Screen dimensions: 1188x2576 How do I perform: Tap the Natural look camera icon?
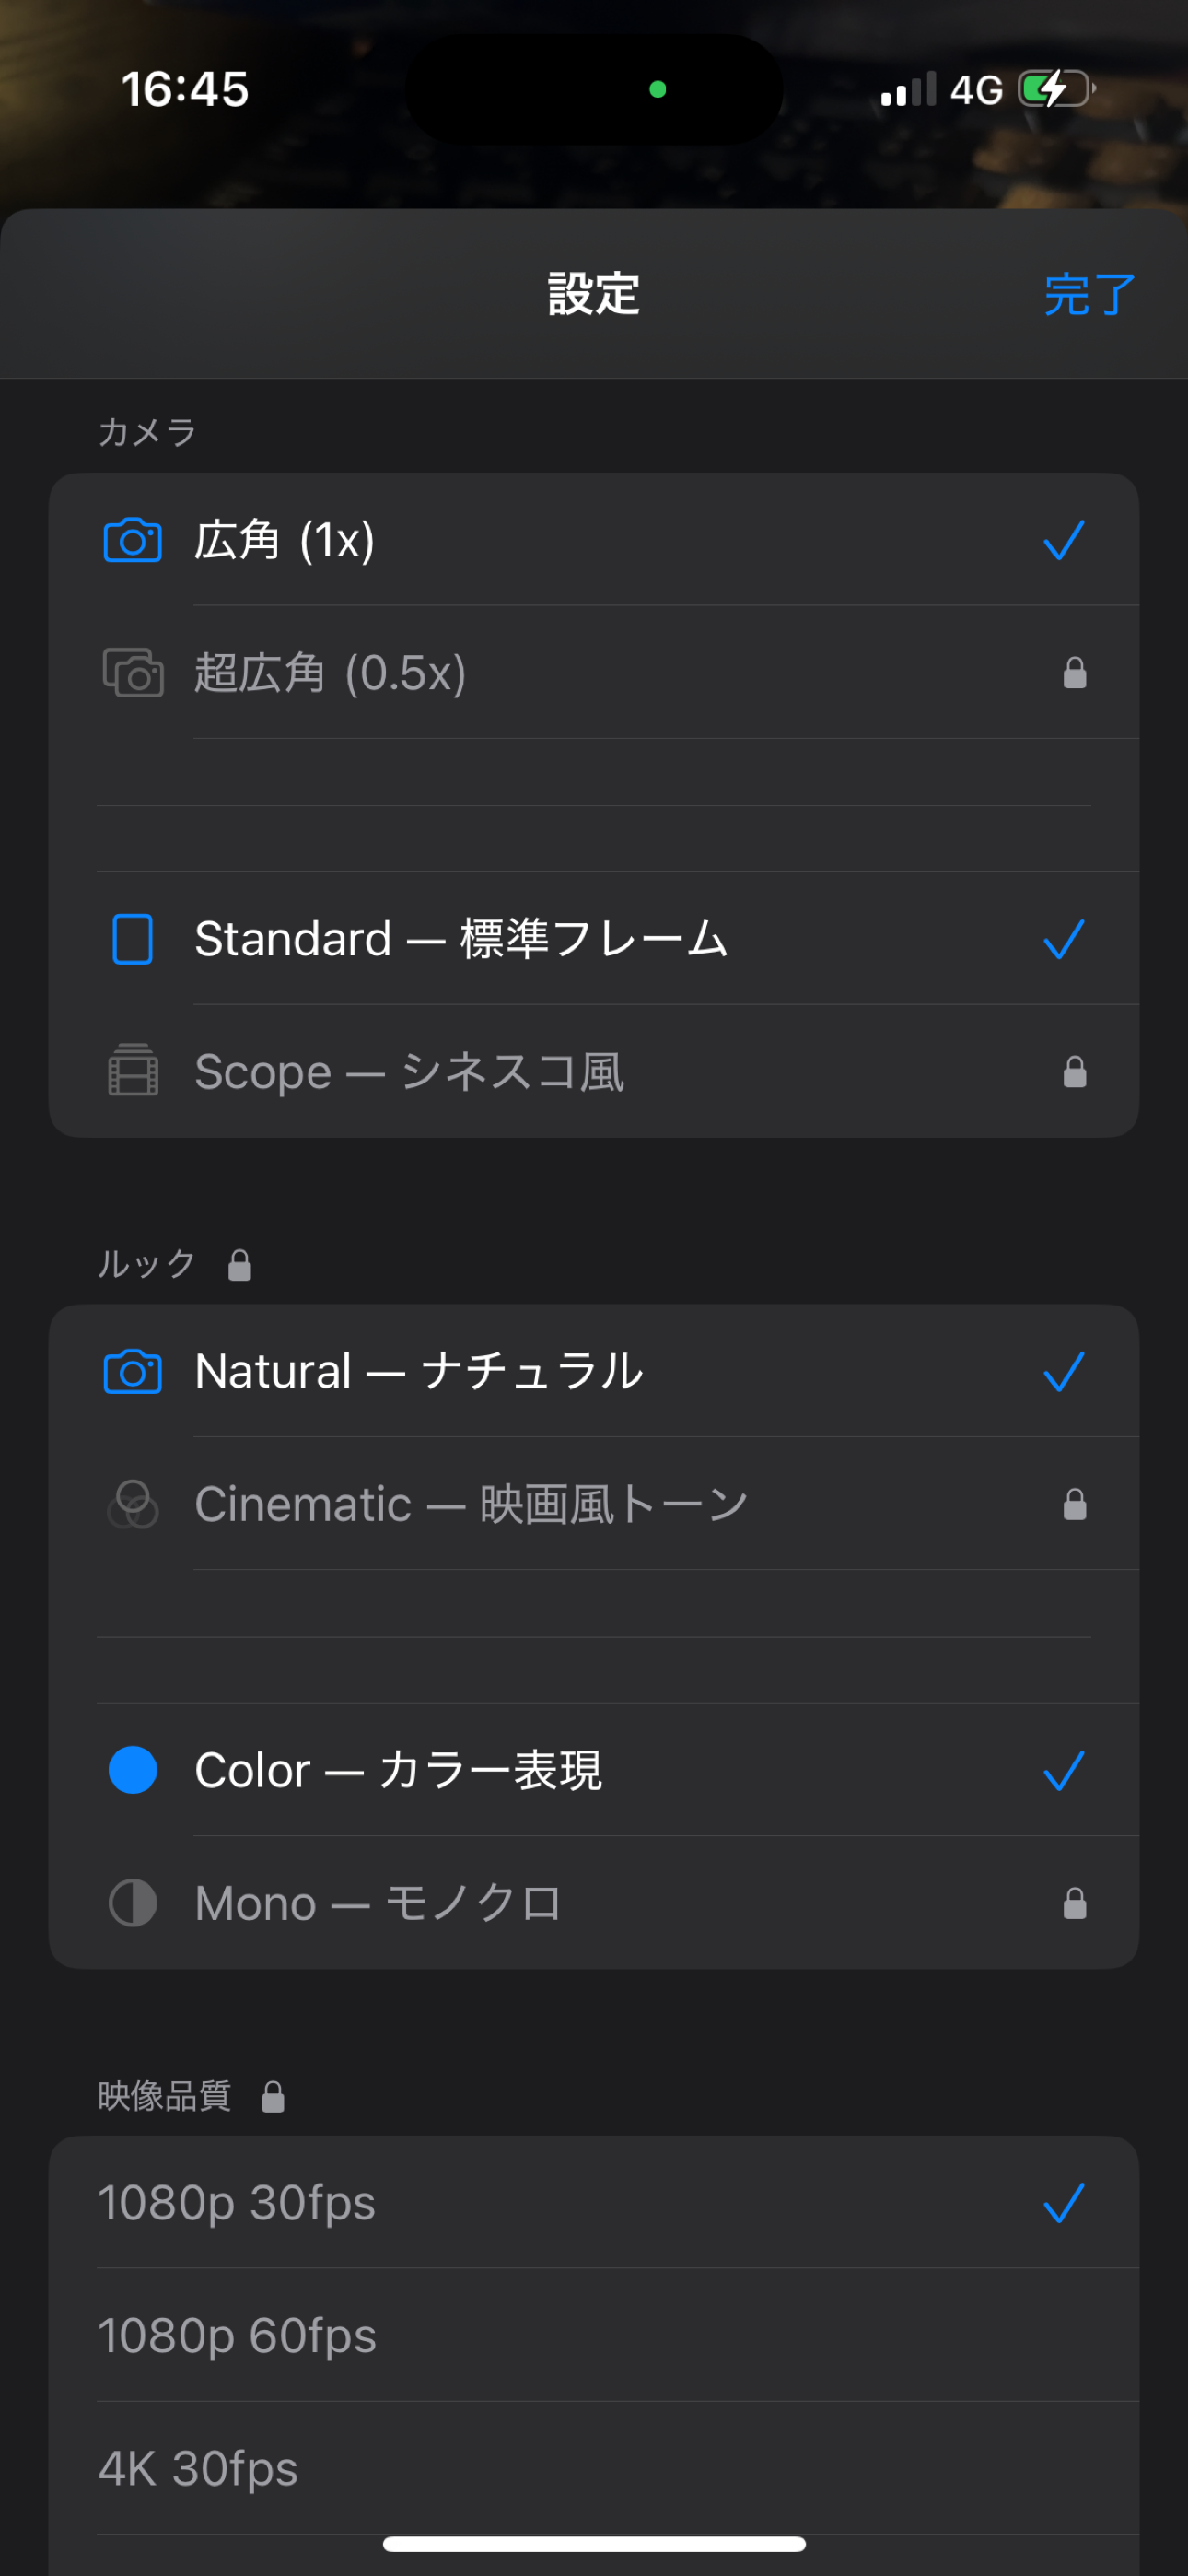tap(133, 1371)
